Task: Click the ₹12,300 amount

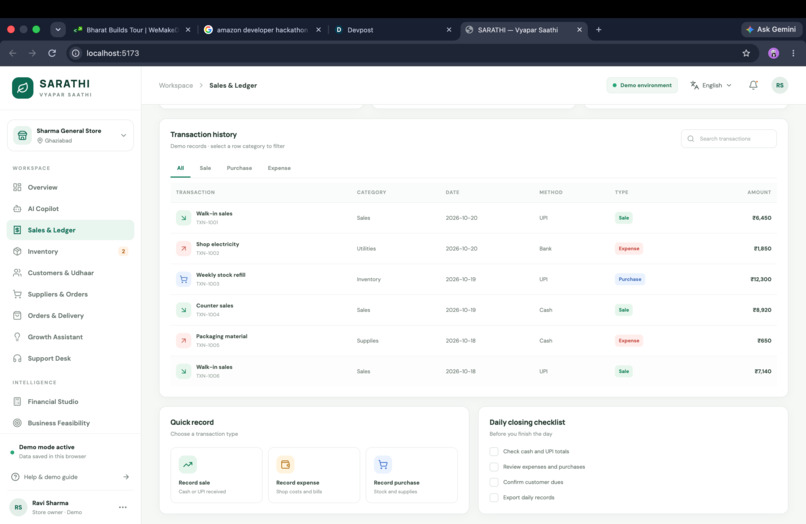Action: pos(761,279)
